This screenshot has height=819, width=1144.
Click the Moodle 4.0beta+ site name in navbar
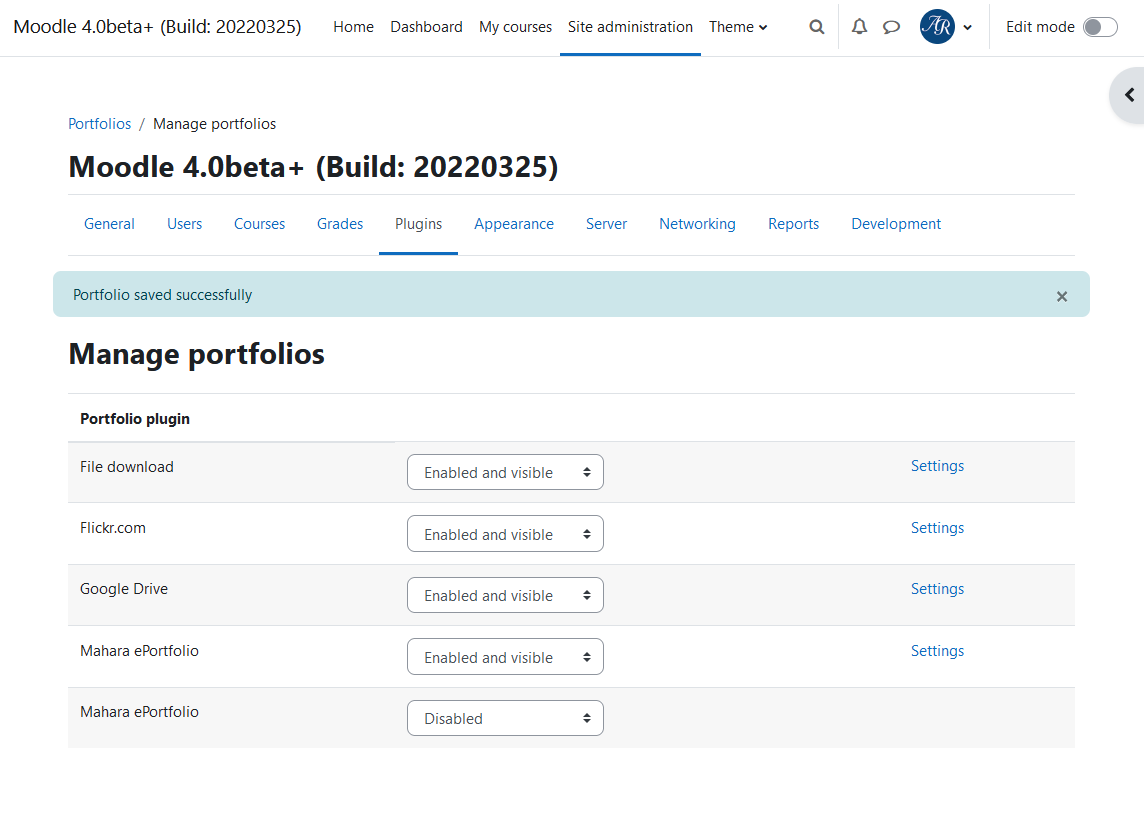[158, 27]
